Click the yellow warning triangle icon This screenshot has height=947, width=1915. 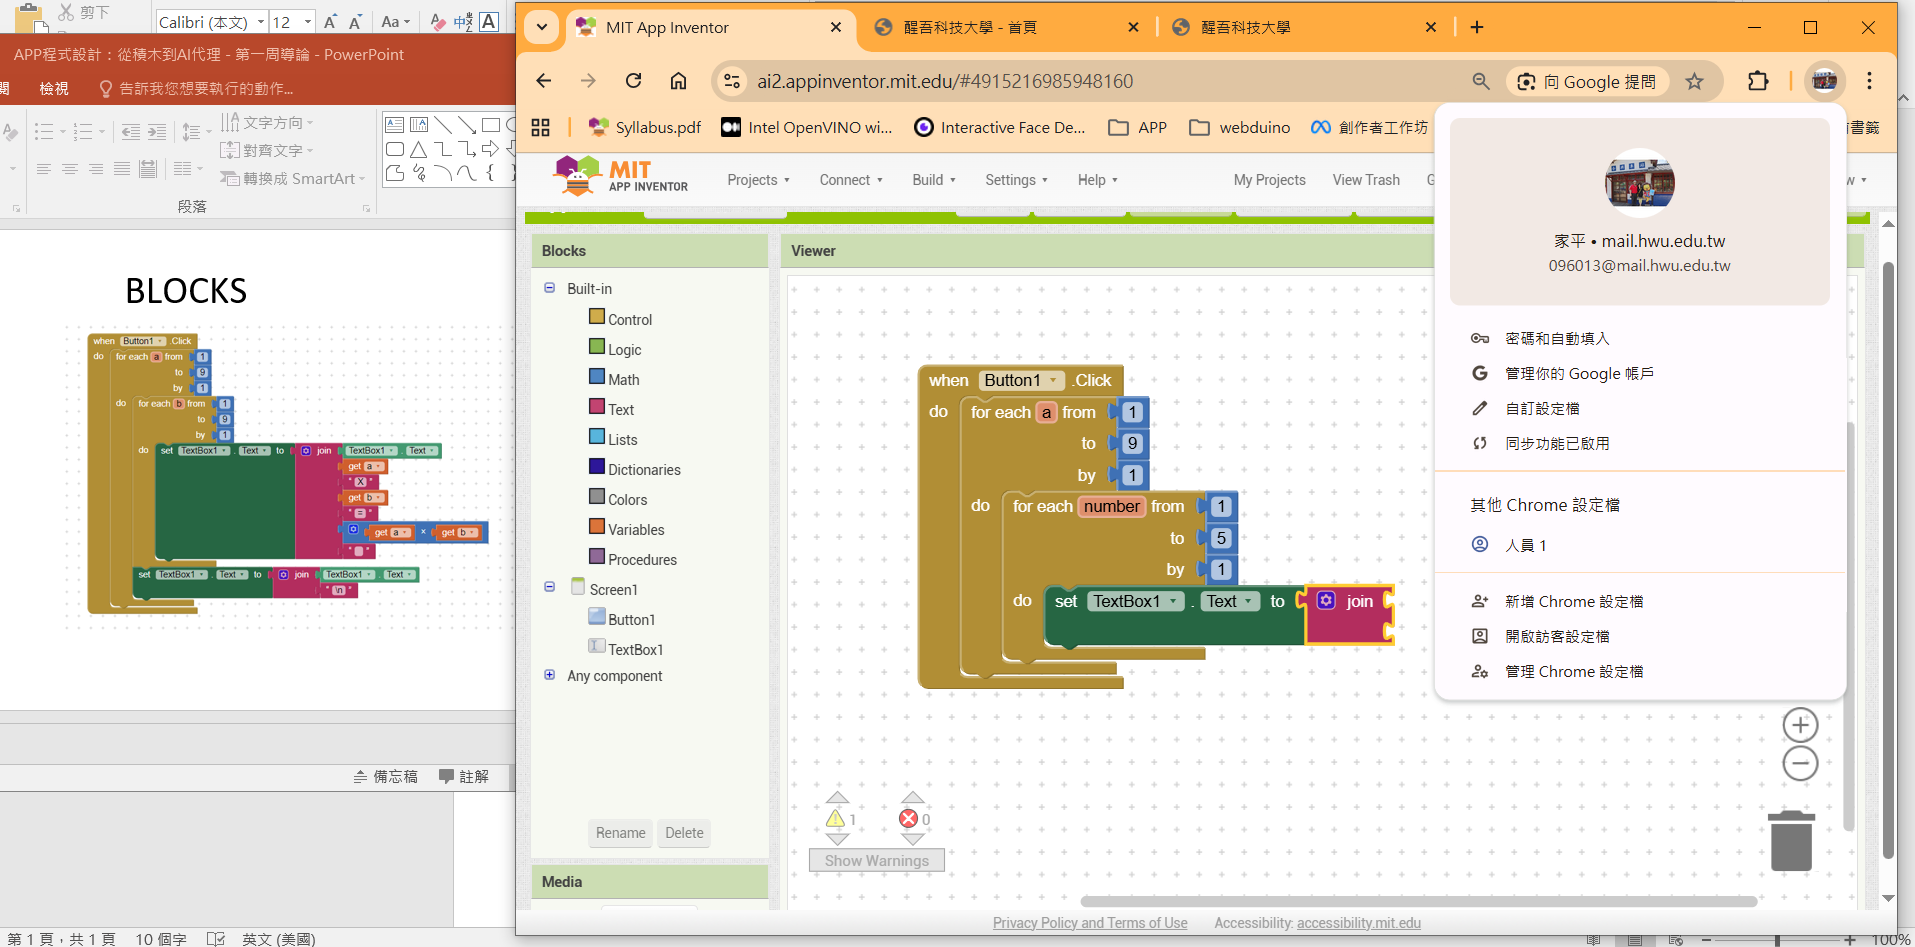(x=835, y=819)
